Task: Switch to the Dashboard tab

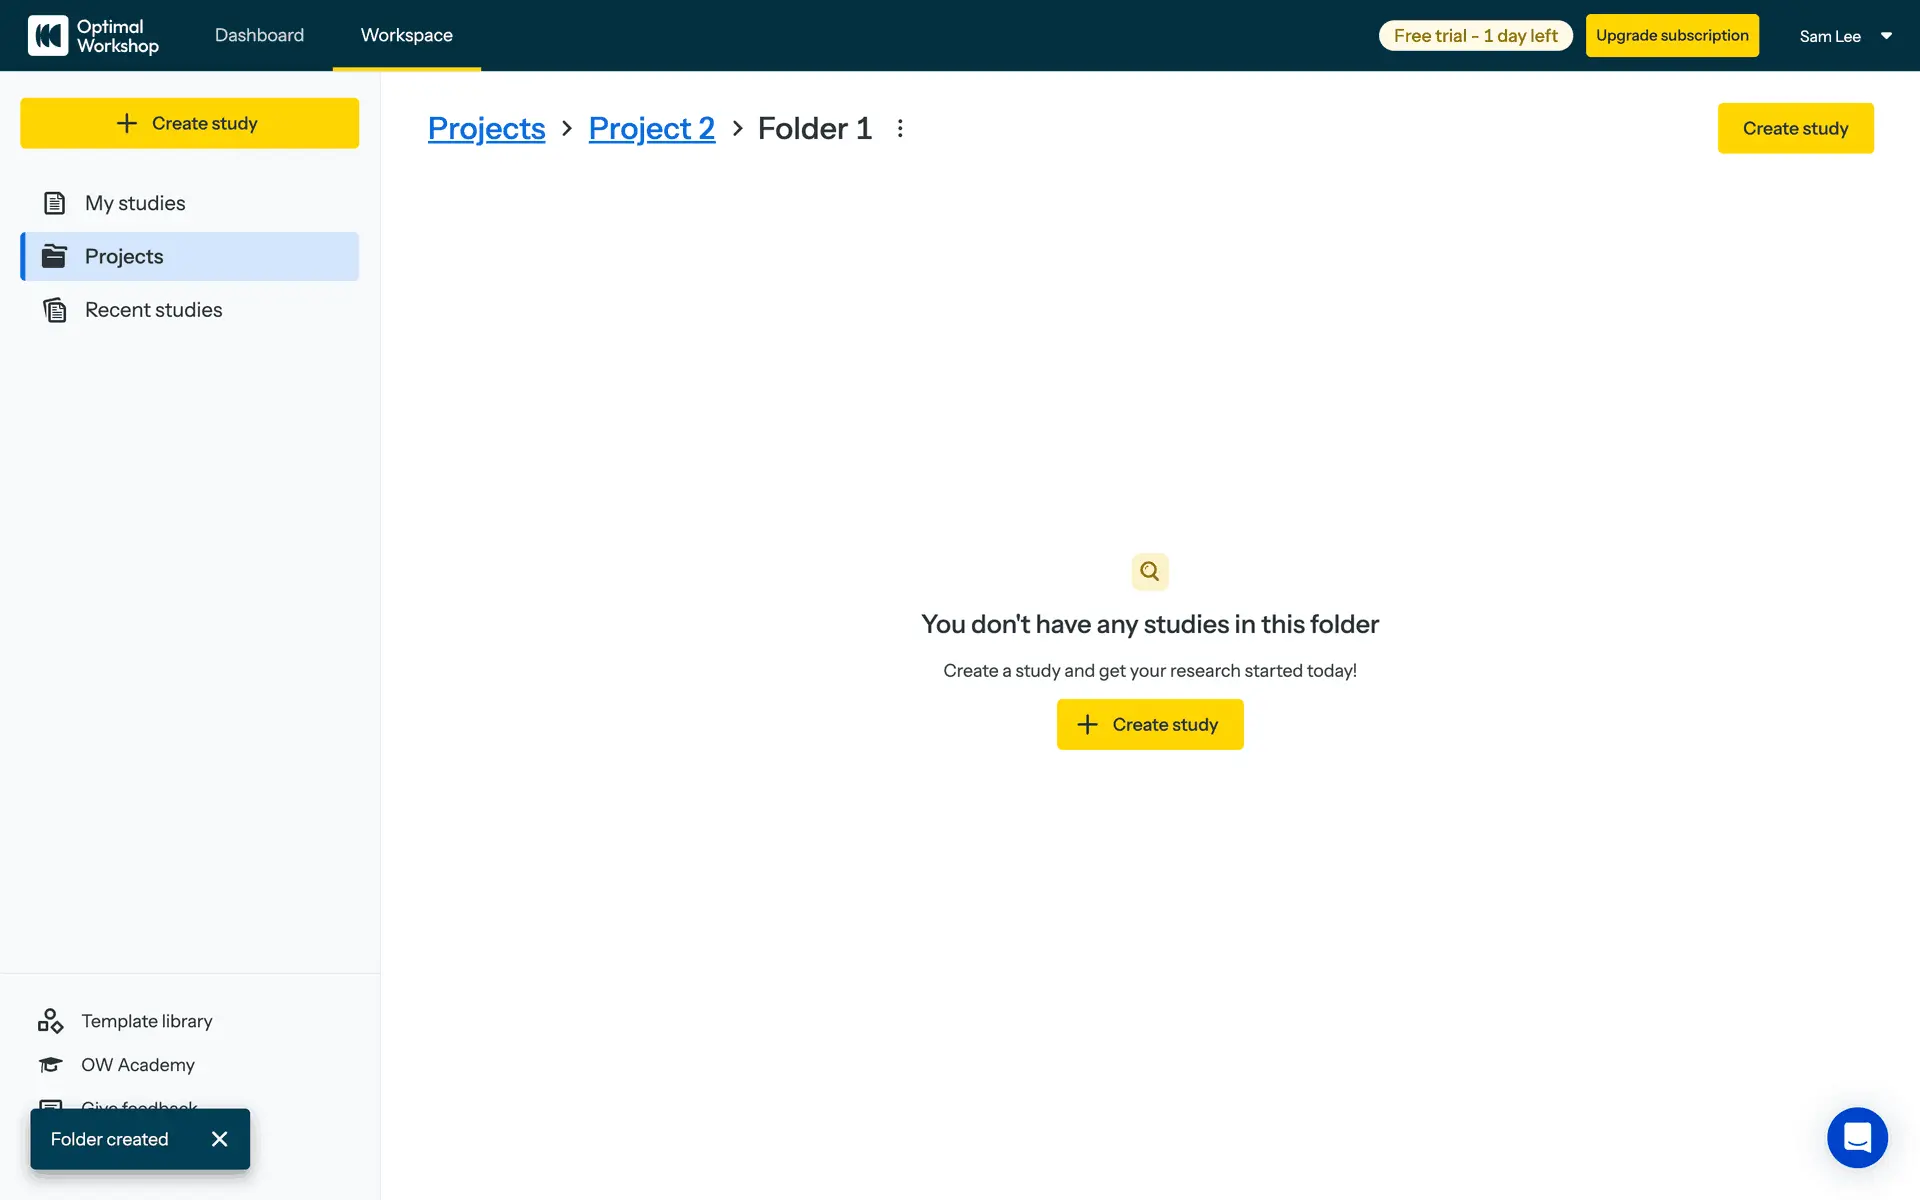Action: [259, 35]
